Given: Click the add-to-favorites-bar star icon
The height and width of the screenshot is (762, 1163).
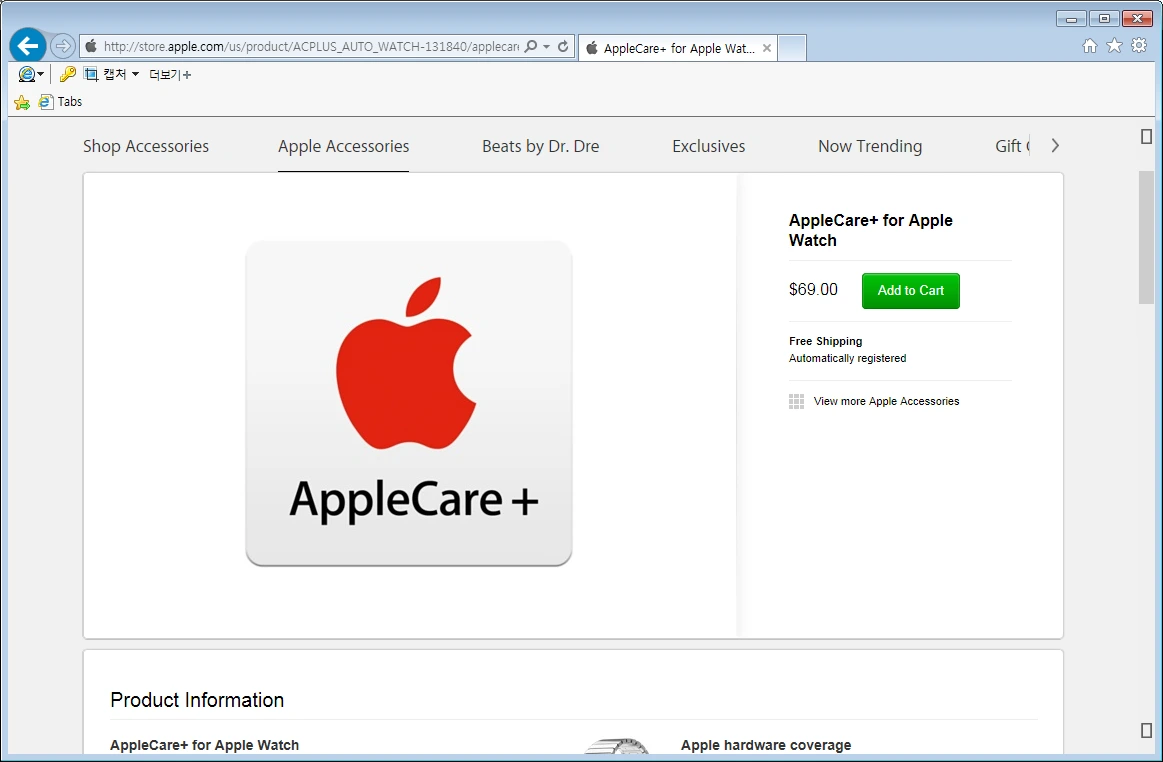Looking at the screenshot, I should pos(22,102).
